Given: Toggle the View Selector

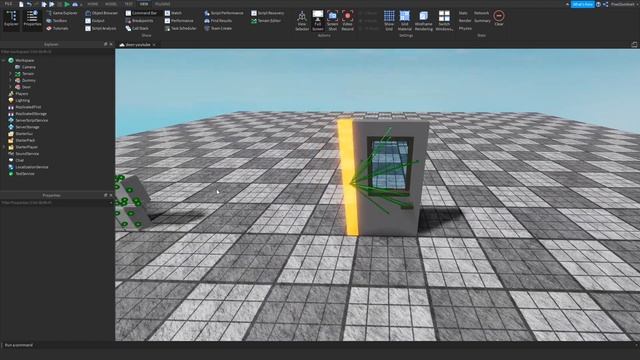Looking at the screenshot, I should coord(302,21).
